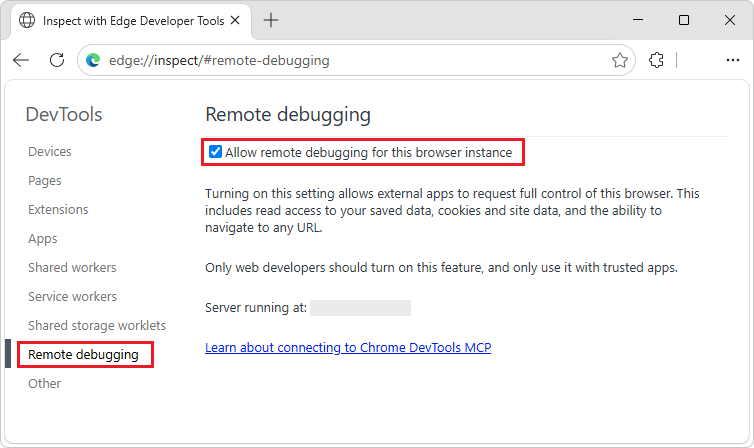754x448 pixels.
Task: Open Pages section in sidebar
Action: pyautogui.click(x=45, y=181)
